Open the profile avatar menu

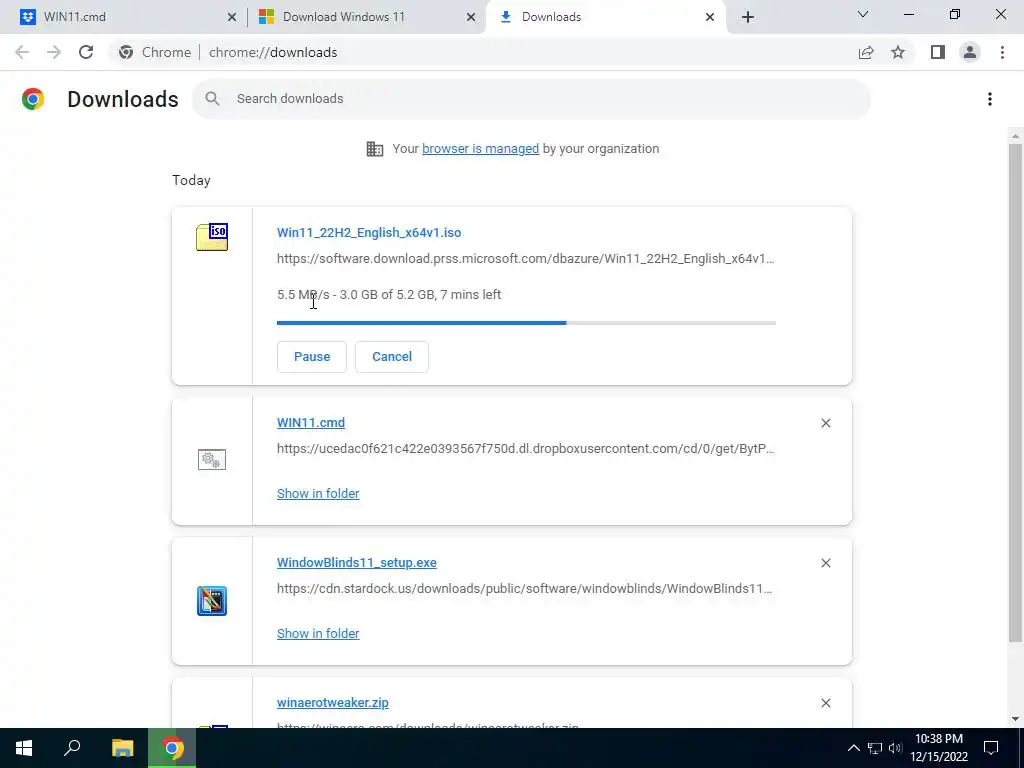[x=970, y=52]
